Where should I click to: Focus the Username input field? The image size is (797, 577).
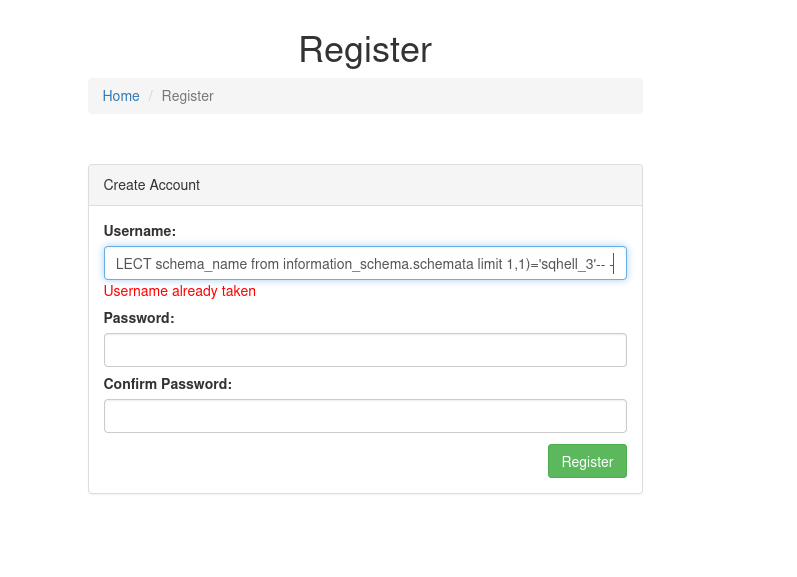coord(365,264)
